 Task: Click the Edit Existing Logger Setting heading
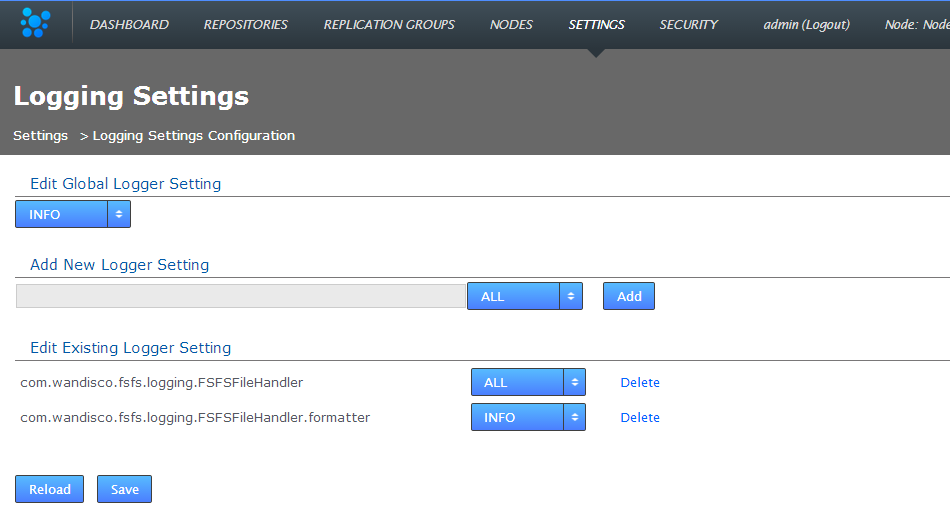tap(130, 348)
